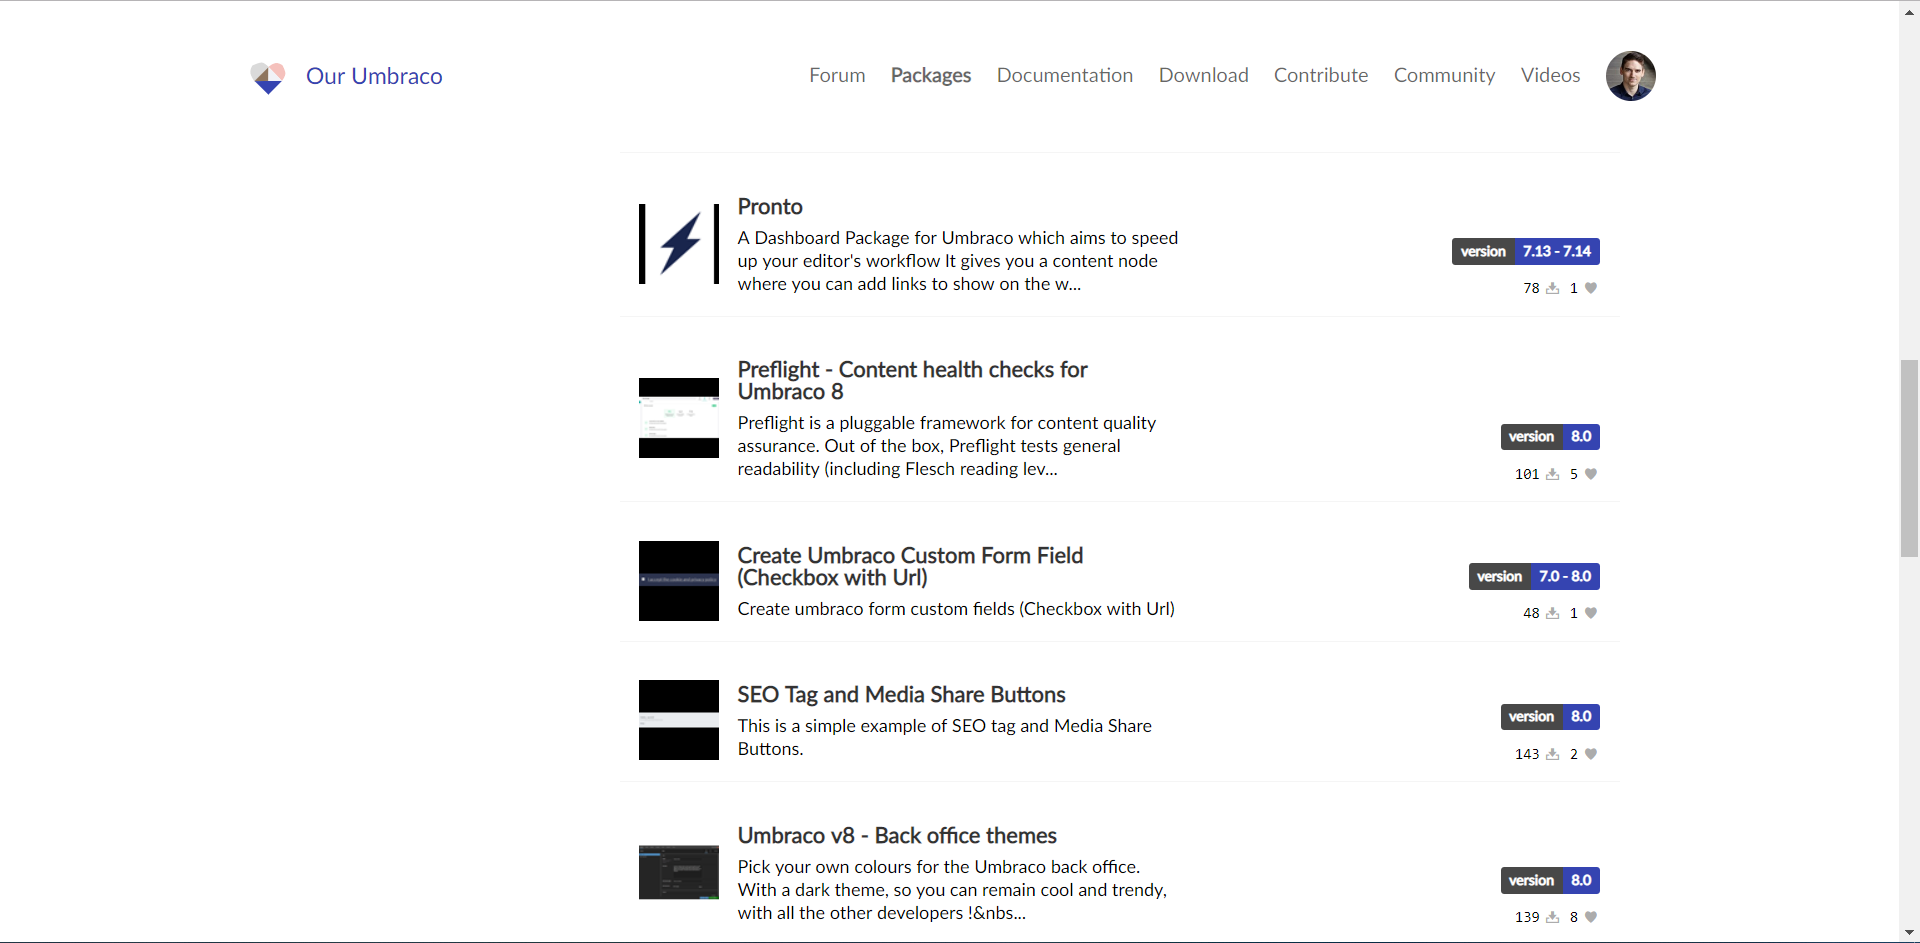Click the Pronto lightning bolt icon
Screen dimensions: 1920x943
click(x=678, y=243)
